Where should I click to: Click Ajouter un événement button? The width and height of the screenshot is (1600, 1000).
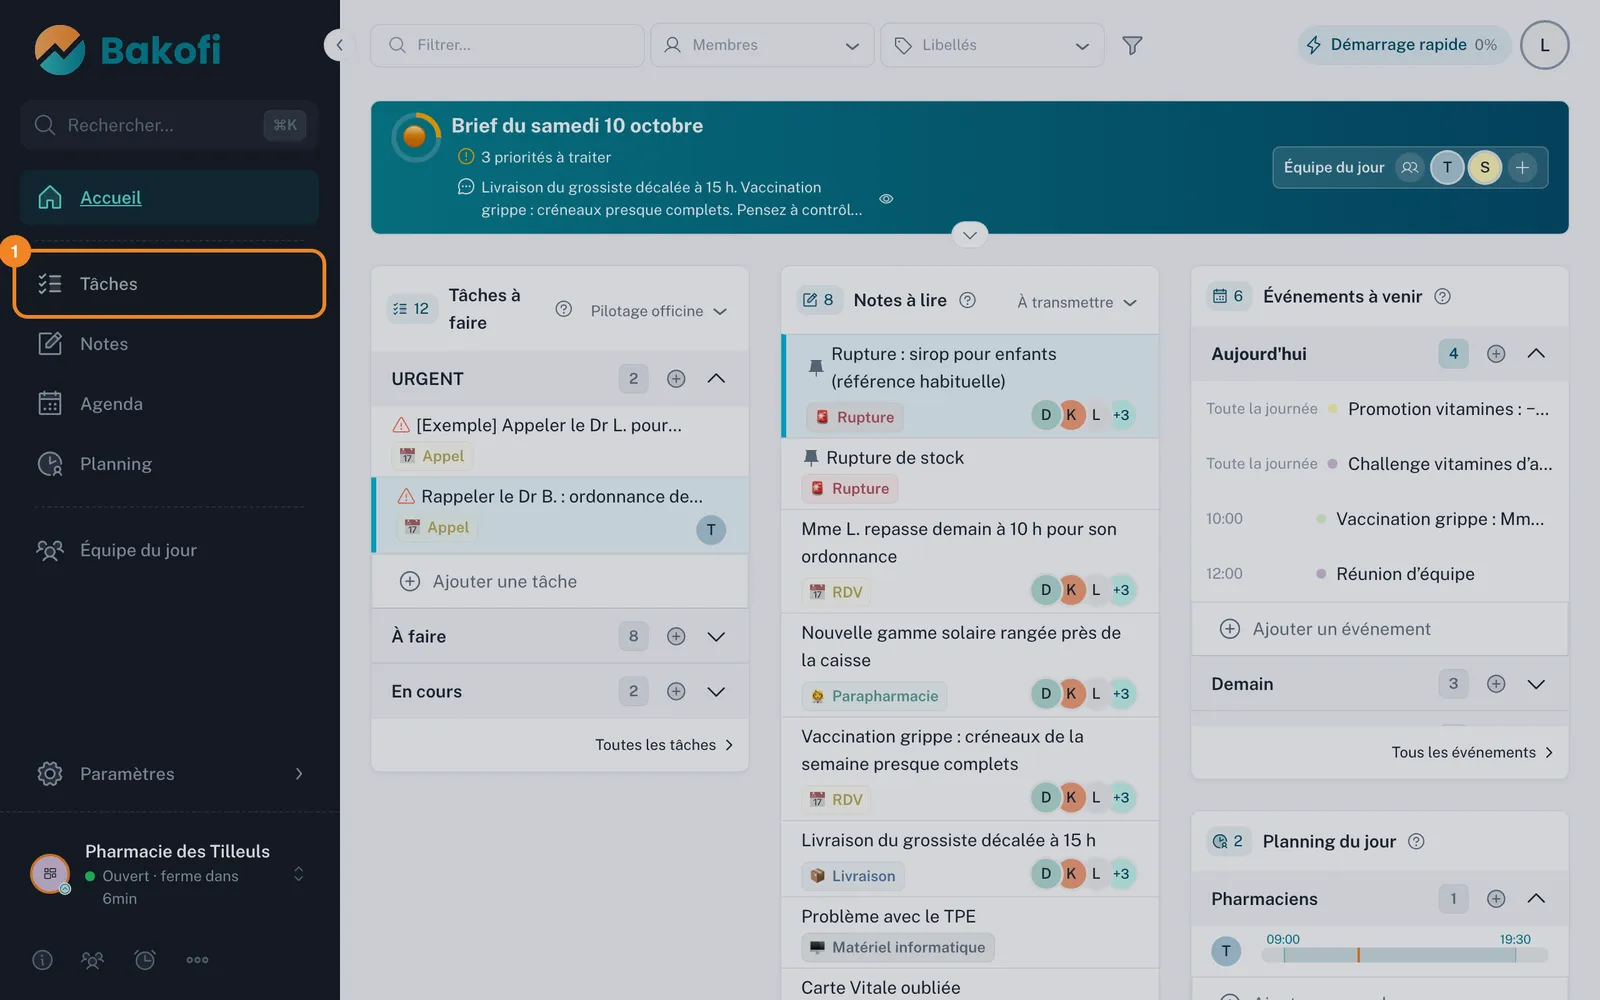pos(1379,629)
